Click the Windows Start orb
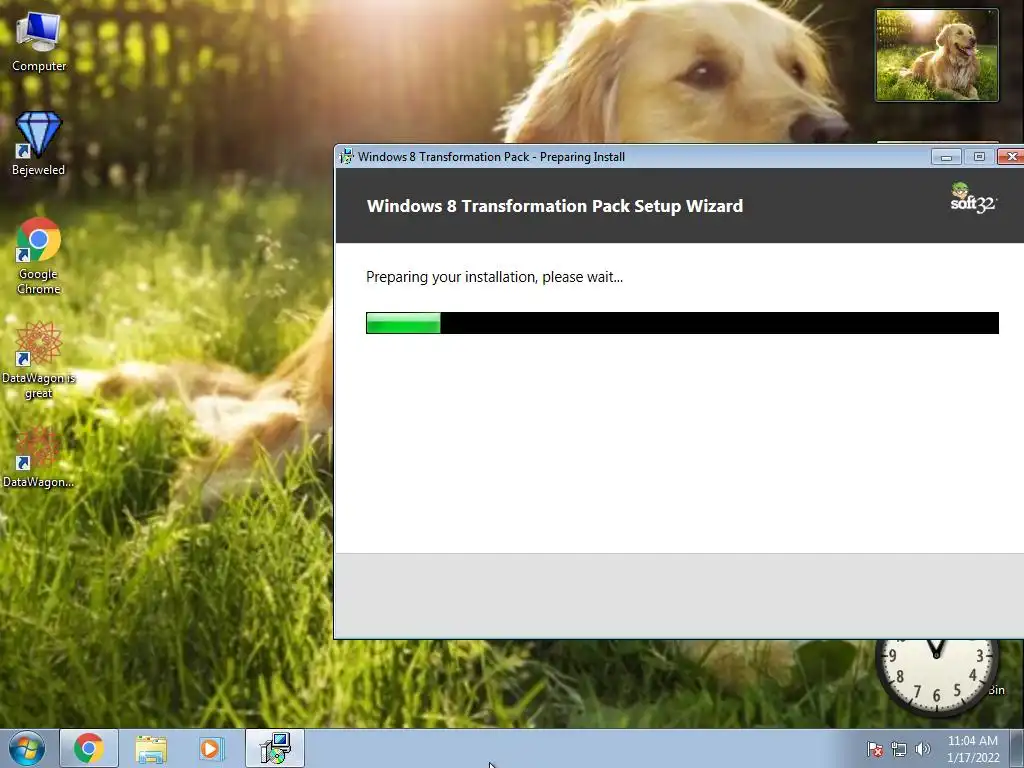The image size is (1024, 768). click(26, 748)
